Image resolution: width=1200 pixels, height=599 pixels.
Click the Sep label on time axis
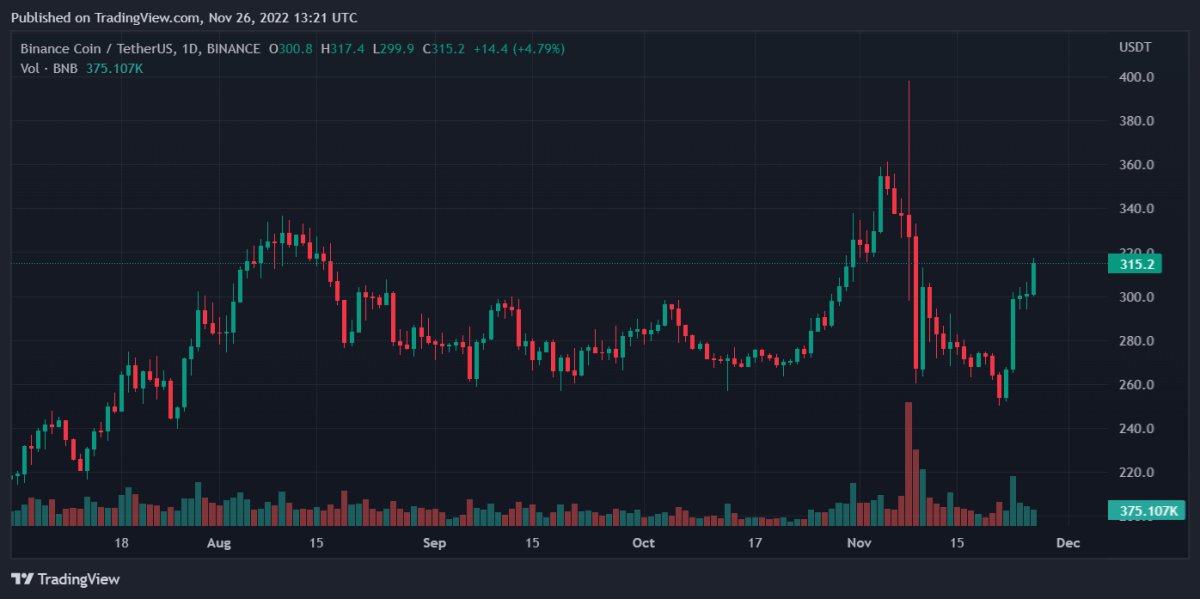pos(434,543)
